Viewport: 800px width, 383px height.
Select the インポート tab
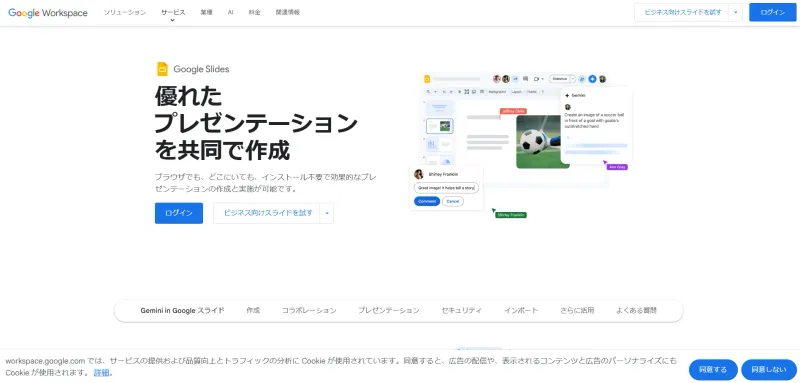tap(521, 310)
